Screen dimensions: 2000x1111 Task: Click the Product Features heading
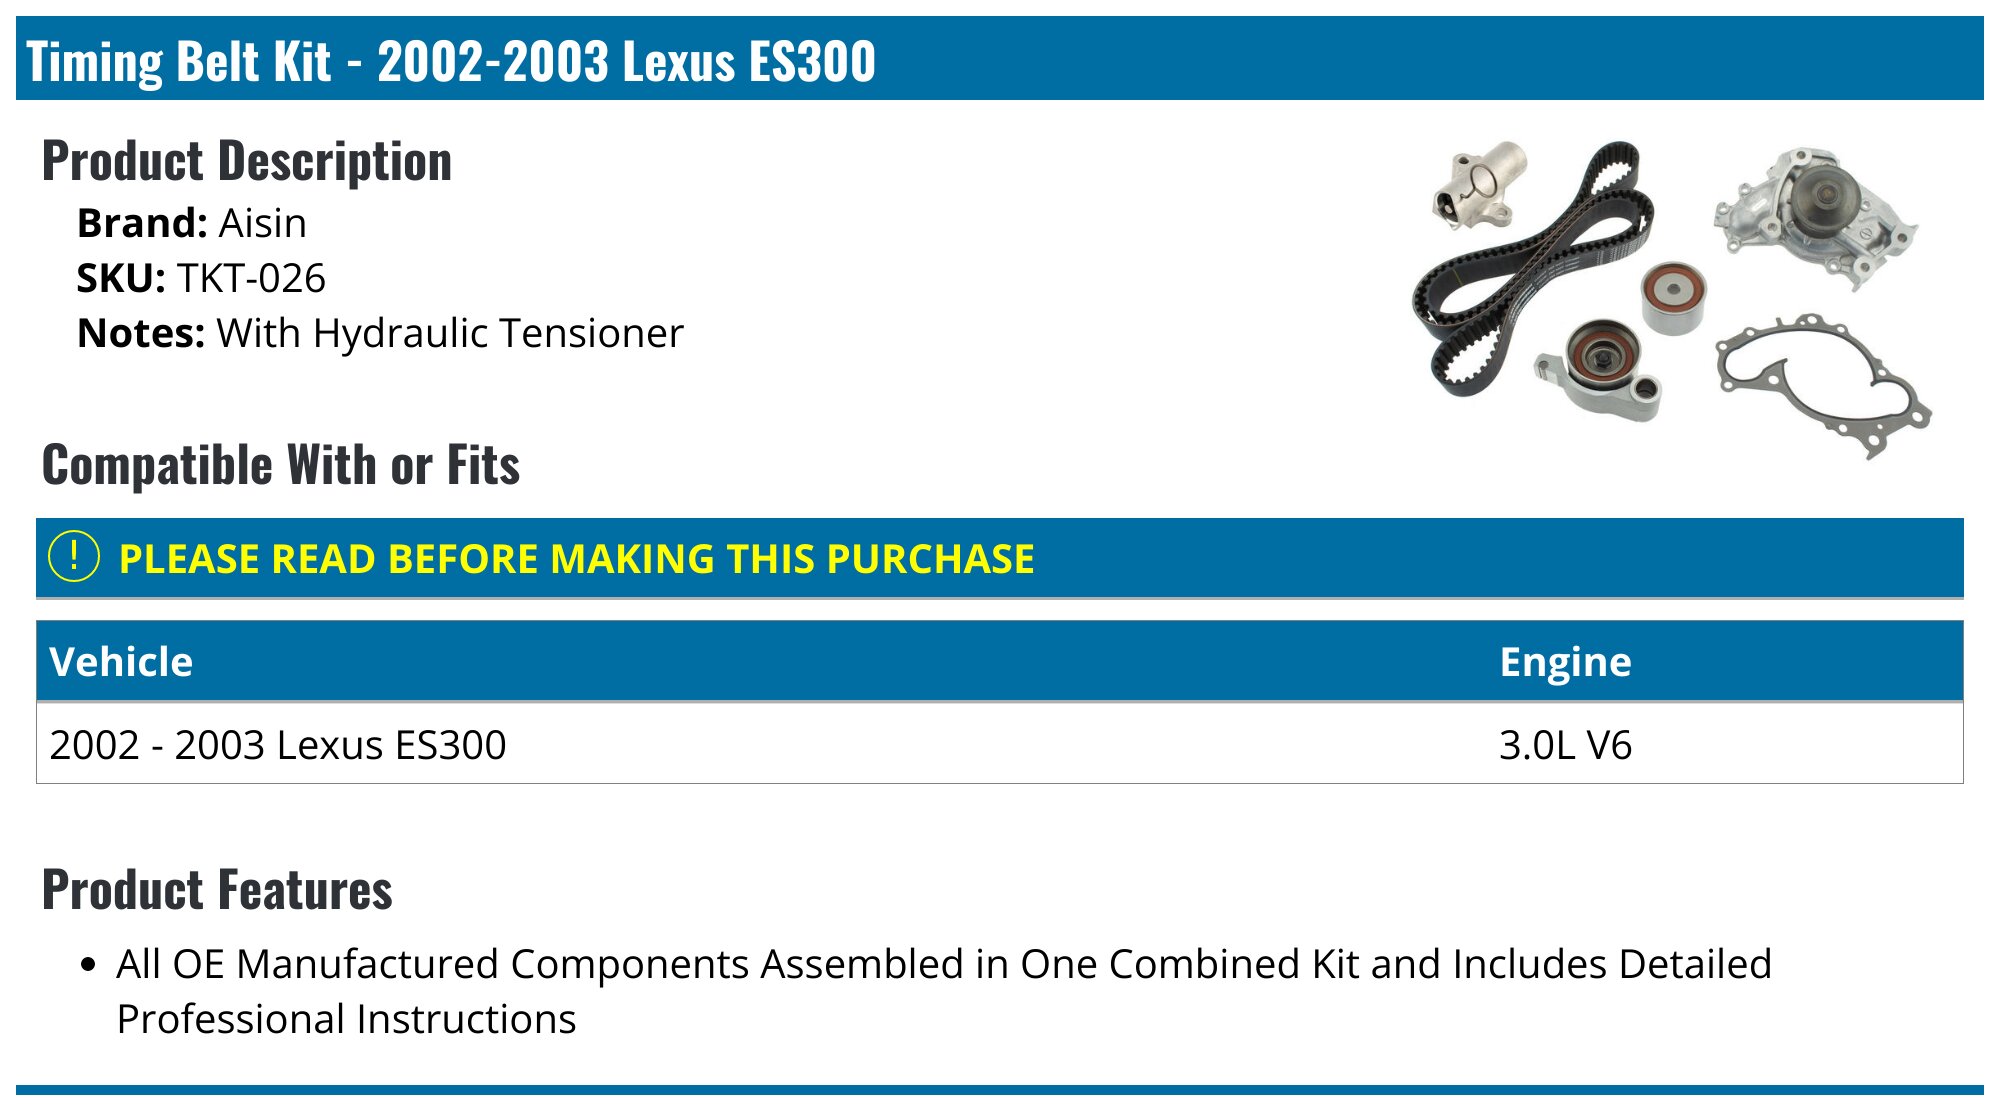(217, 890)
